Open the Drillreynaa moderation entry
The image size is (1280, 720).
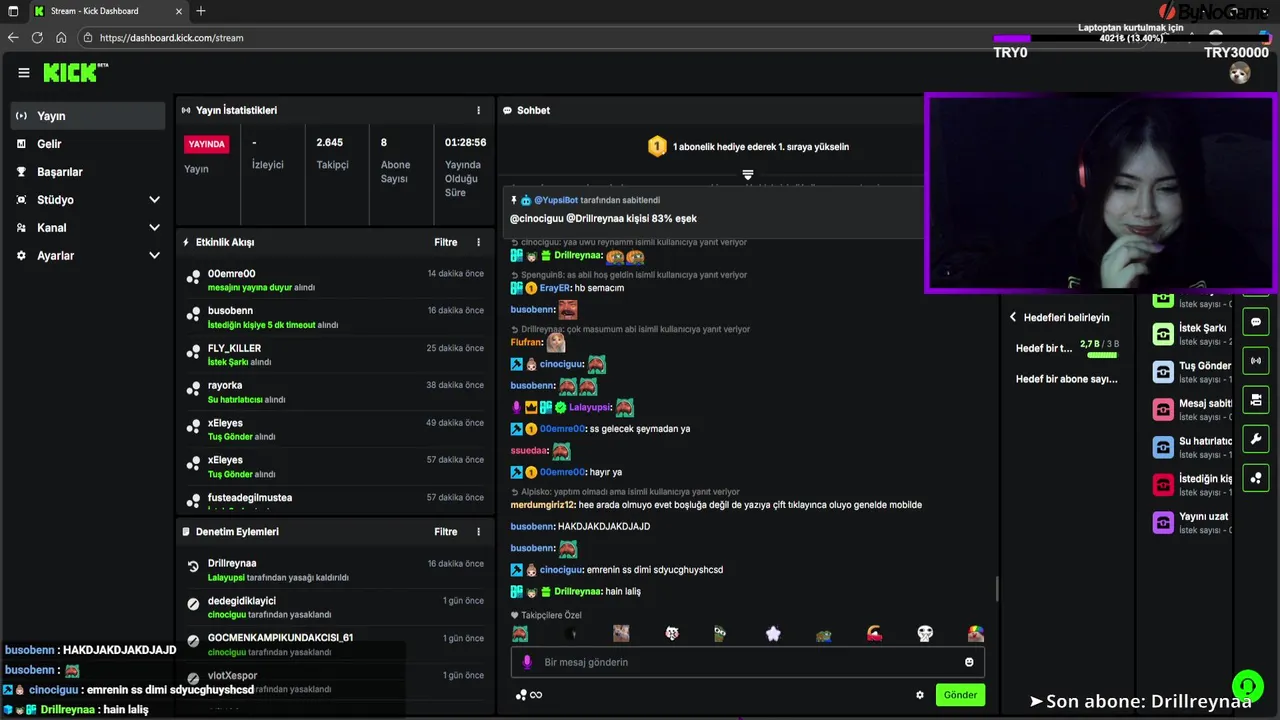335,570
